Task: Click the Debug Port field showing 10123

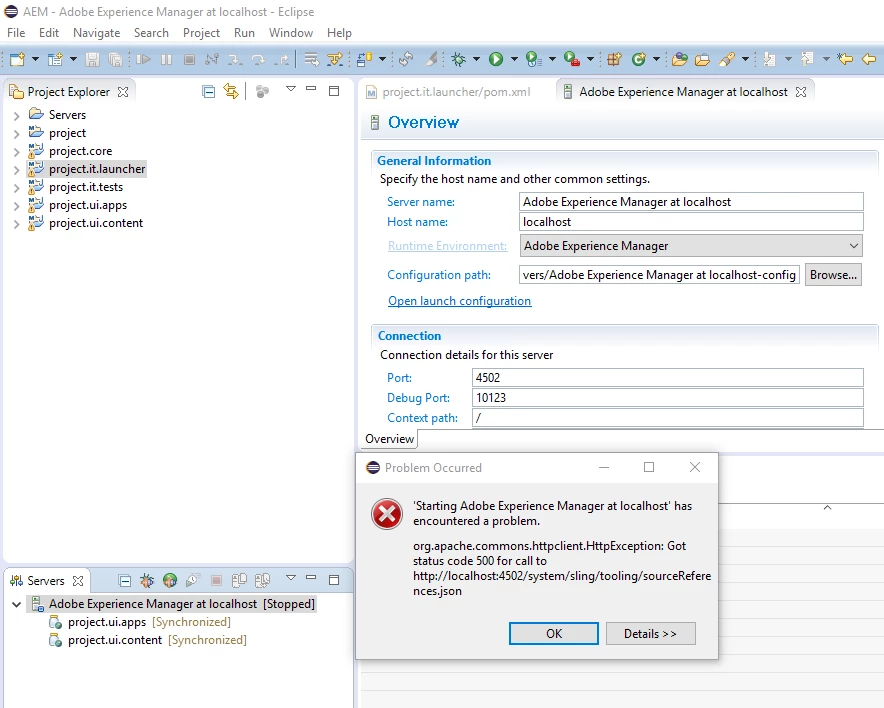Action: [x=668, y=398]
